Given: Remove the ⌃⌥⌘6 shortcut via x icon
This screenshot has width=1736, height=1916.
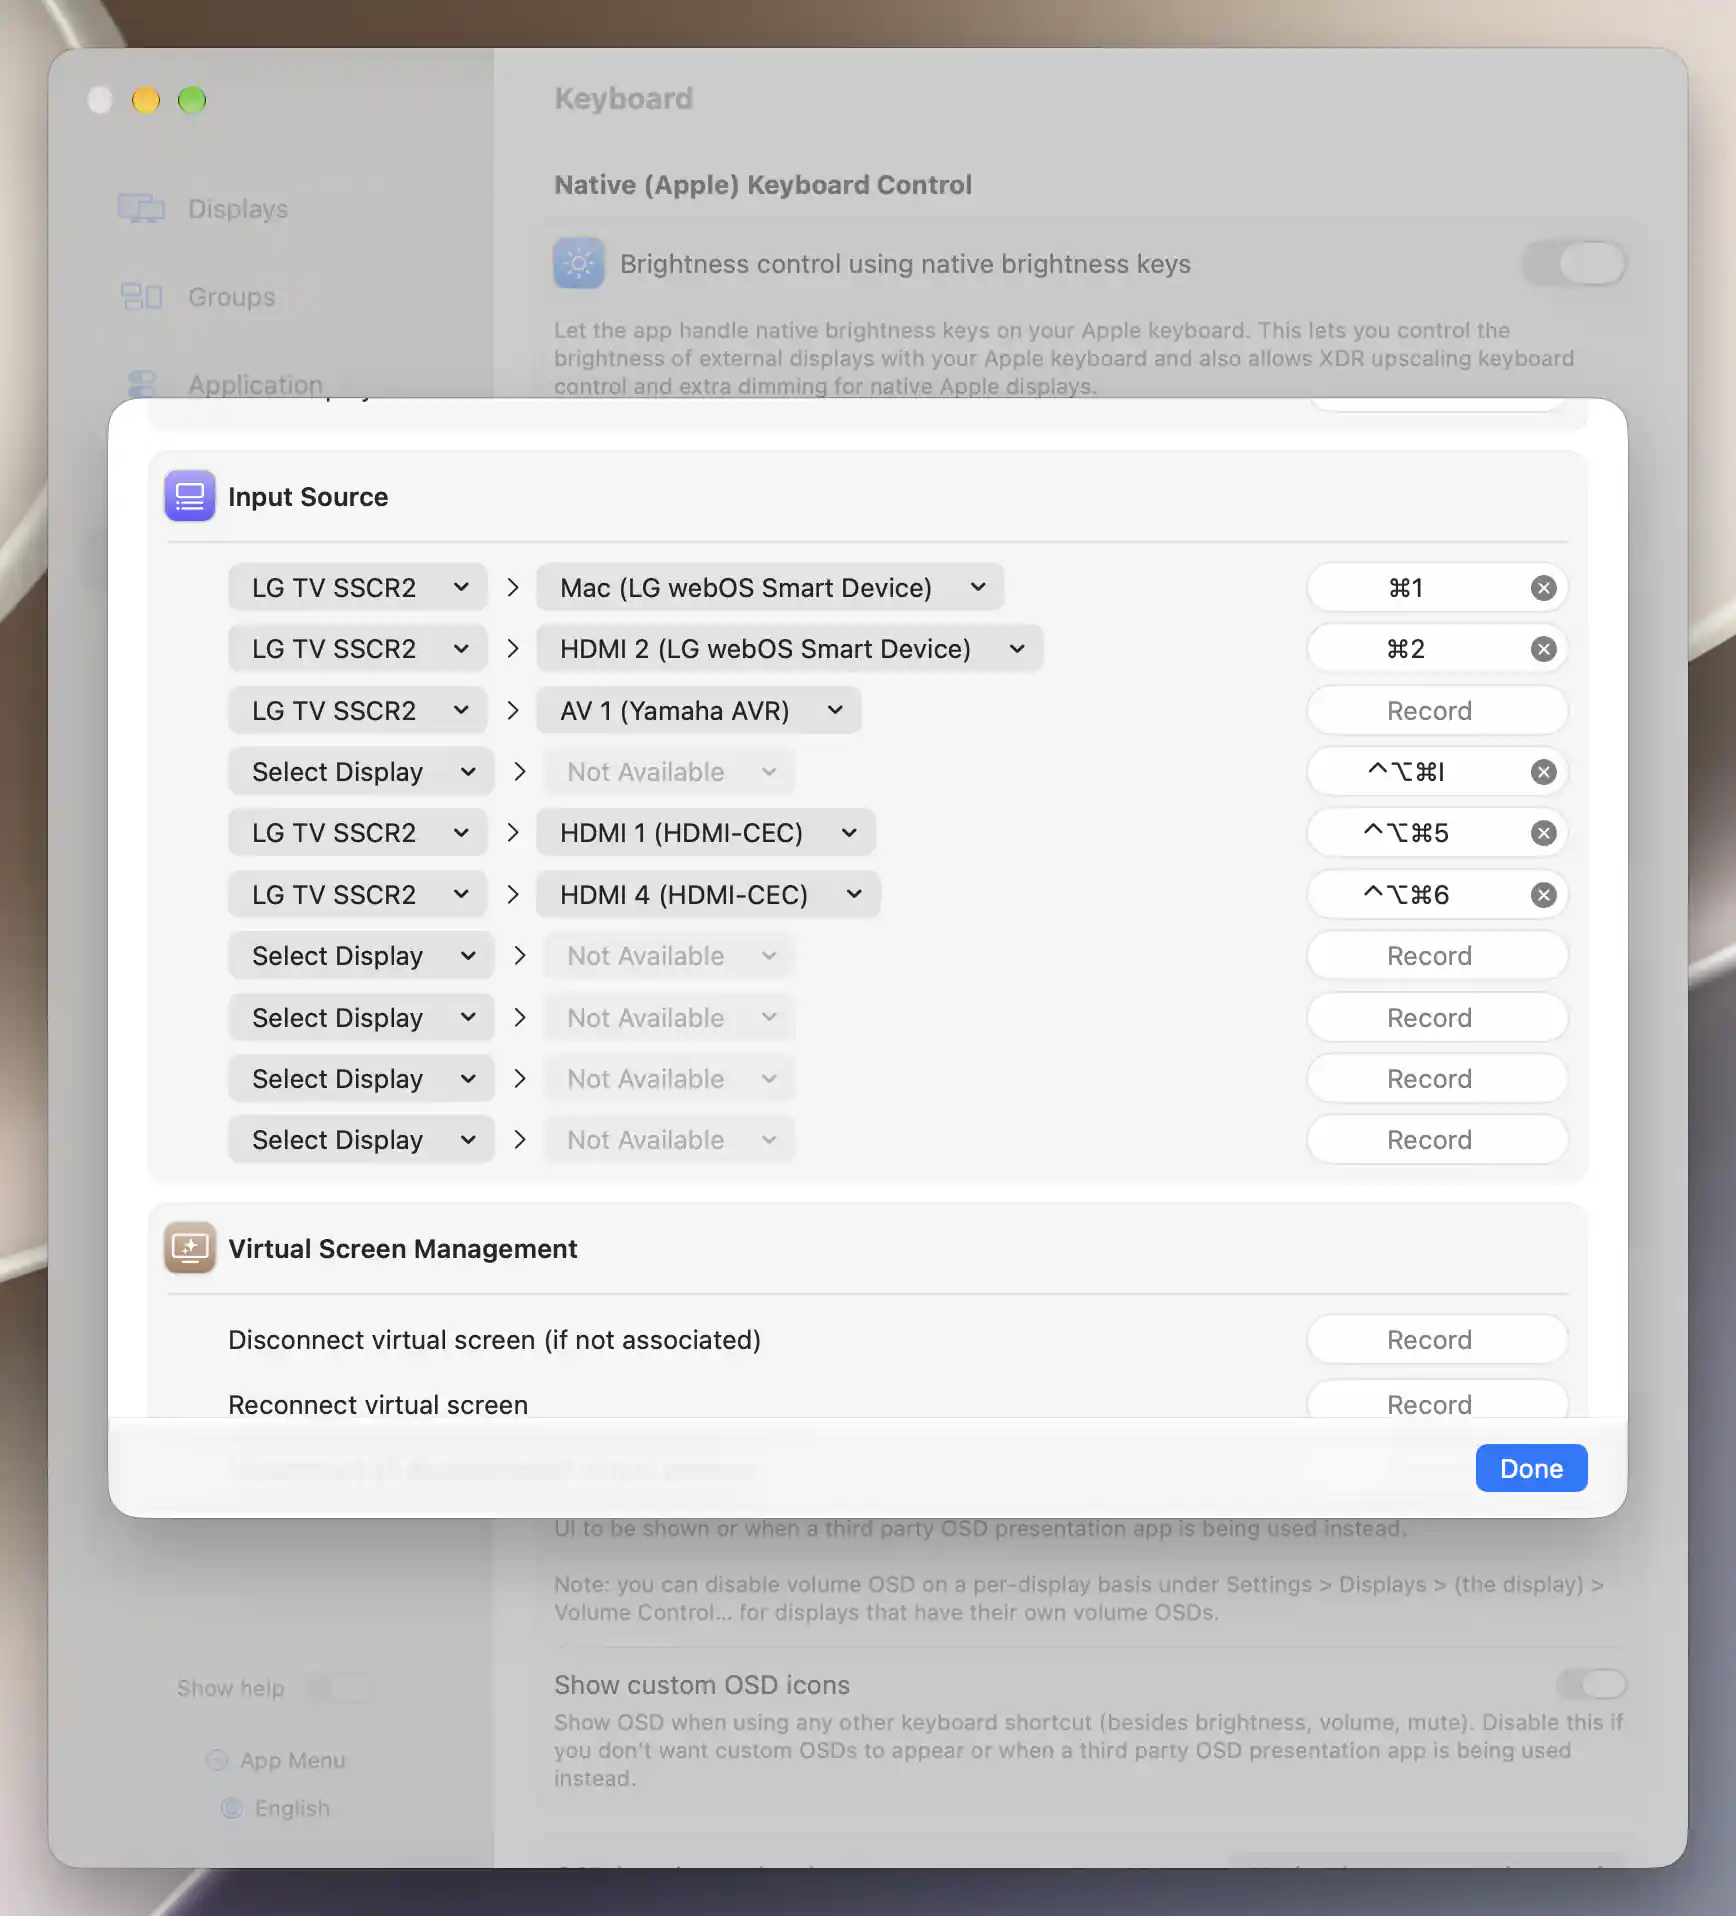Looking at the screenshot, I should [1543, 895].
